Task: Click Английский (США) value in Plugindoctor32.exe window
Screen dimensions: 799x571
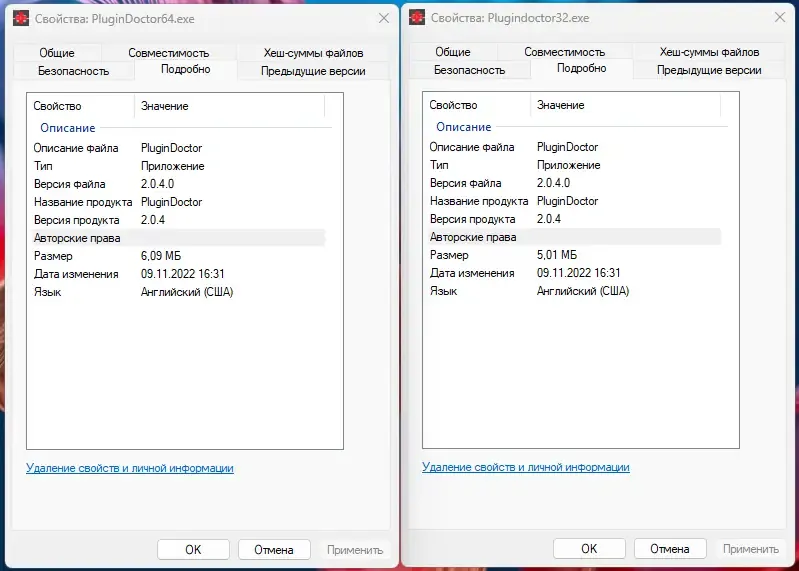Action: coord(583,291)
